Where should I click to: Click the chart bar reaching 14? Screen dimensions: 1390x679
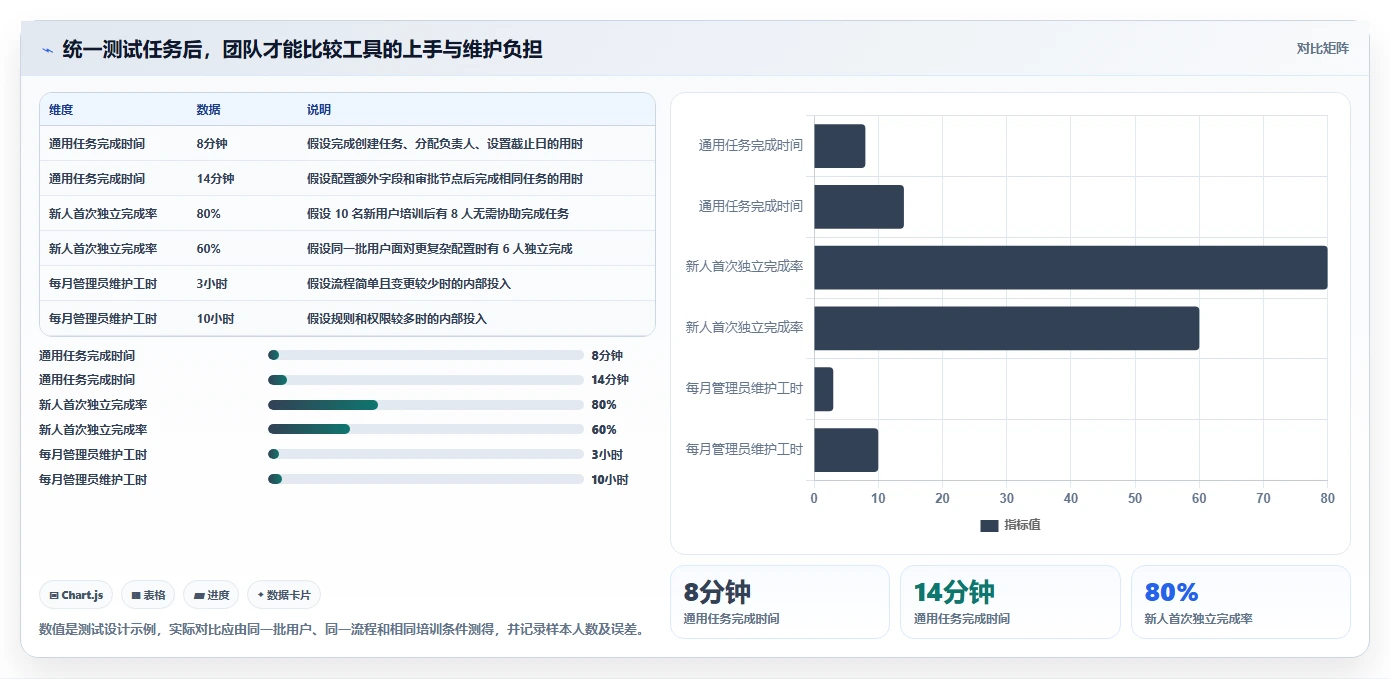point(859,207)
